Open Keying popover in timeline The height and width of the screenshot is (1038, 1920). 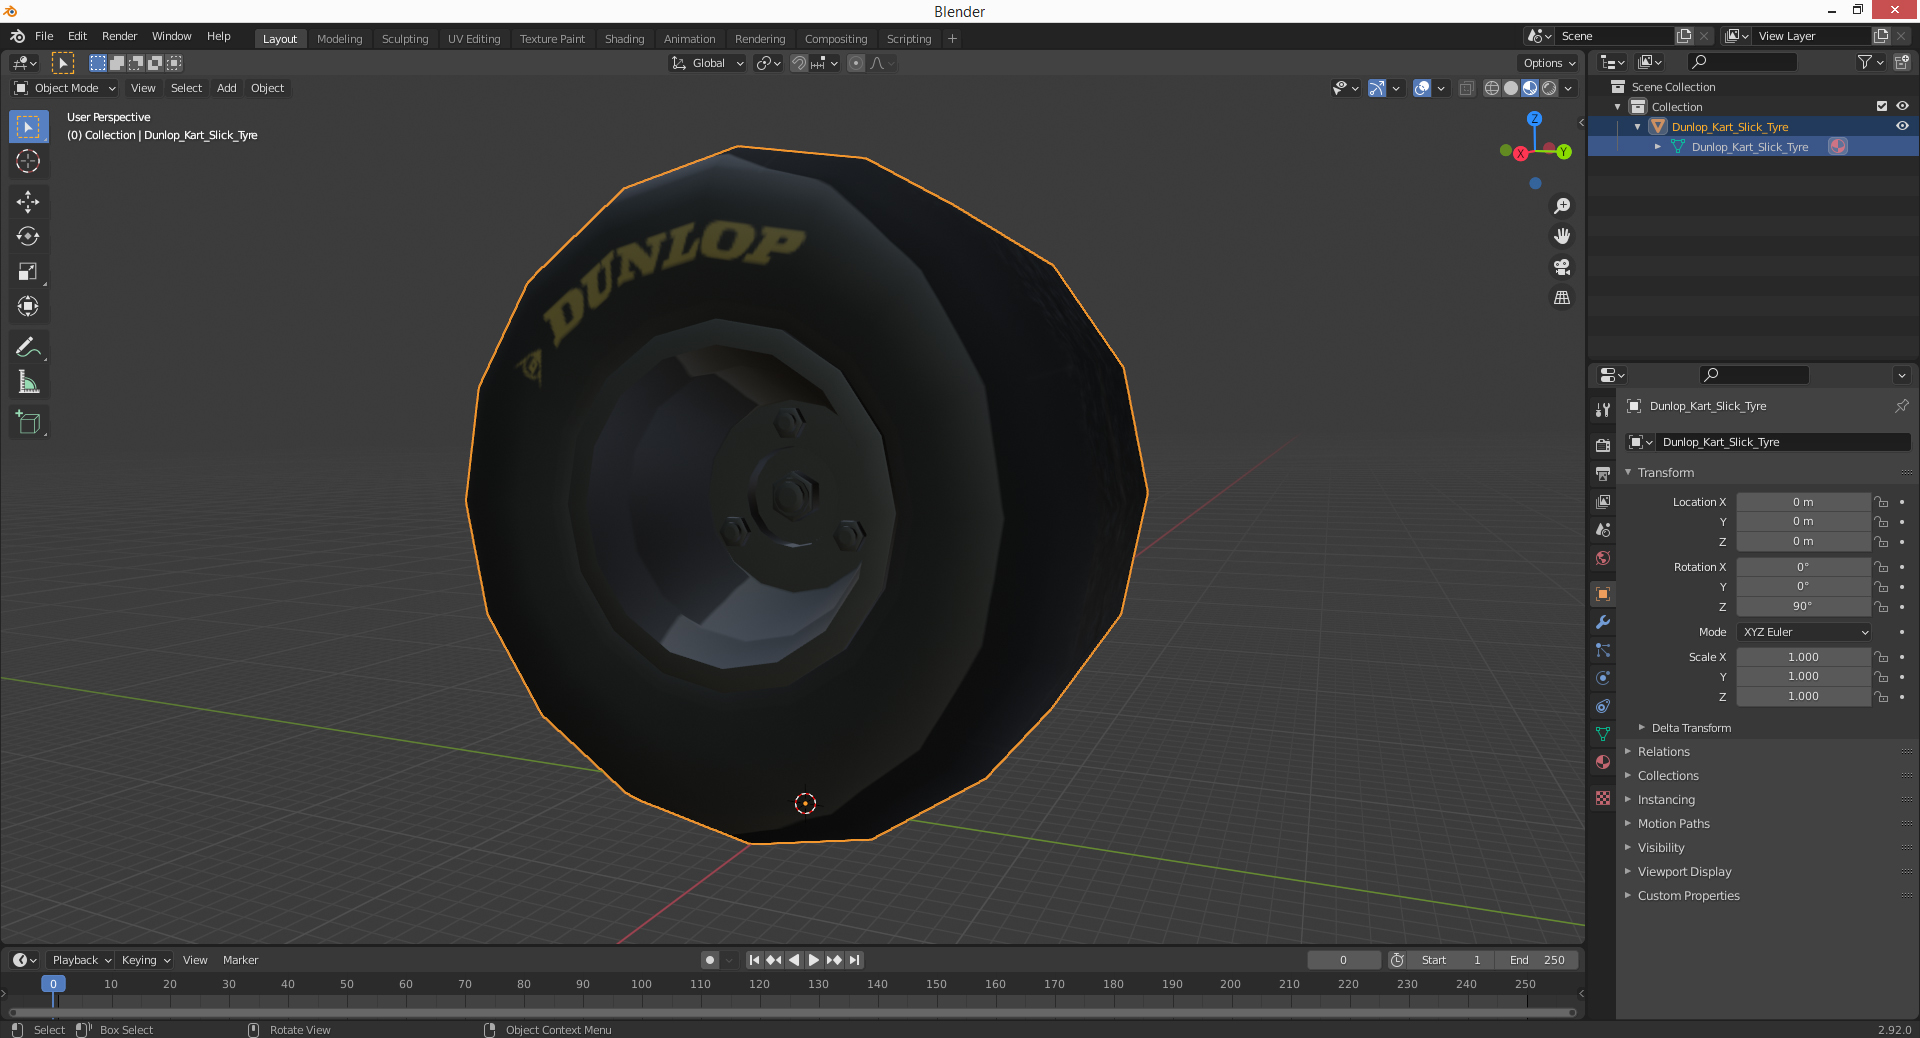(x=145, y=960)
